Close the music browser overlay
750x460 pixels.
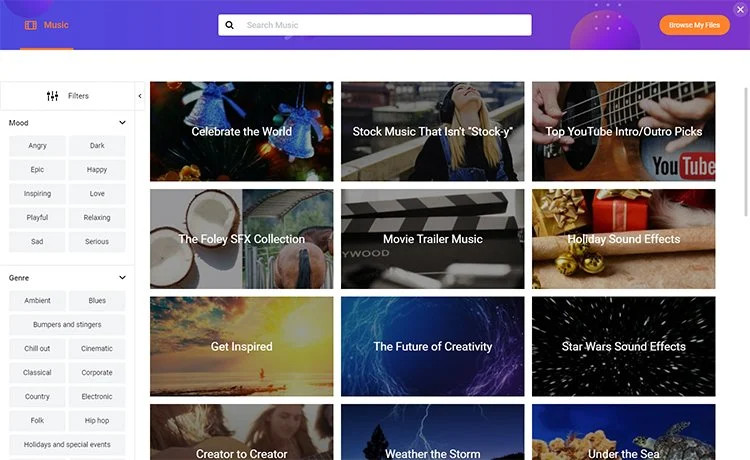(x=740, y=9)
